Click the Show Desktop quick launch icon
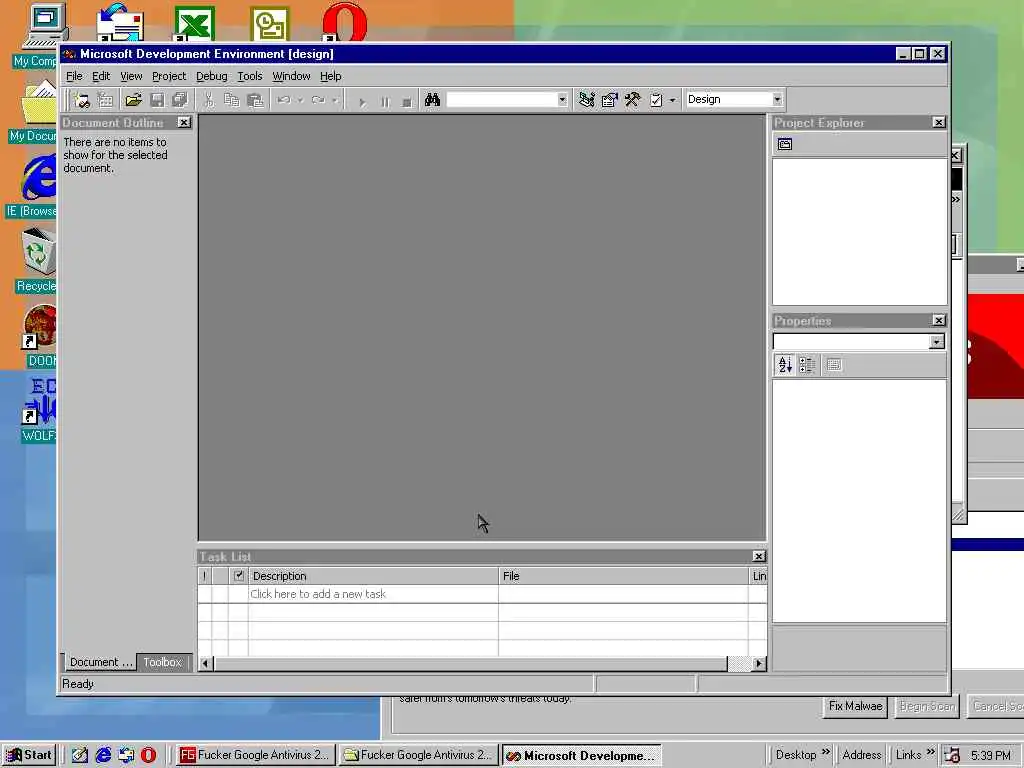 point(80,756)
